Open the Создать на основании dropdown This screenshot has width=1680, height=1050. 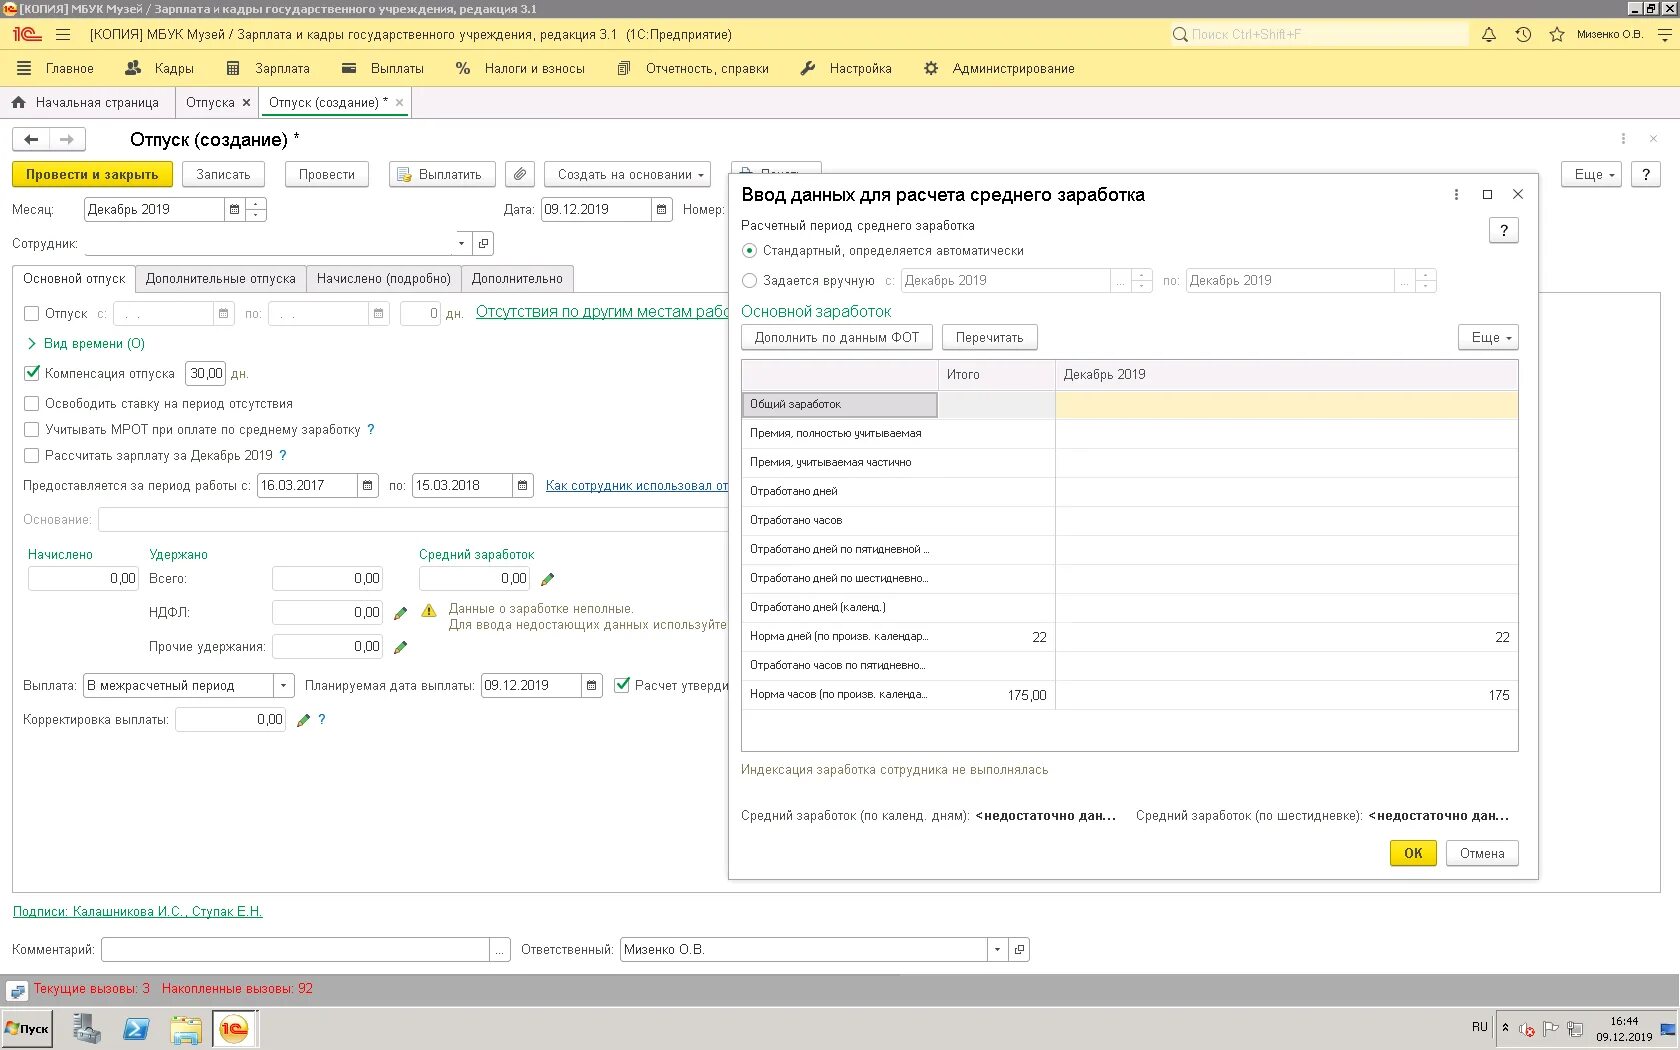pos(630,174)
